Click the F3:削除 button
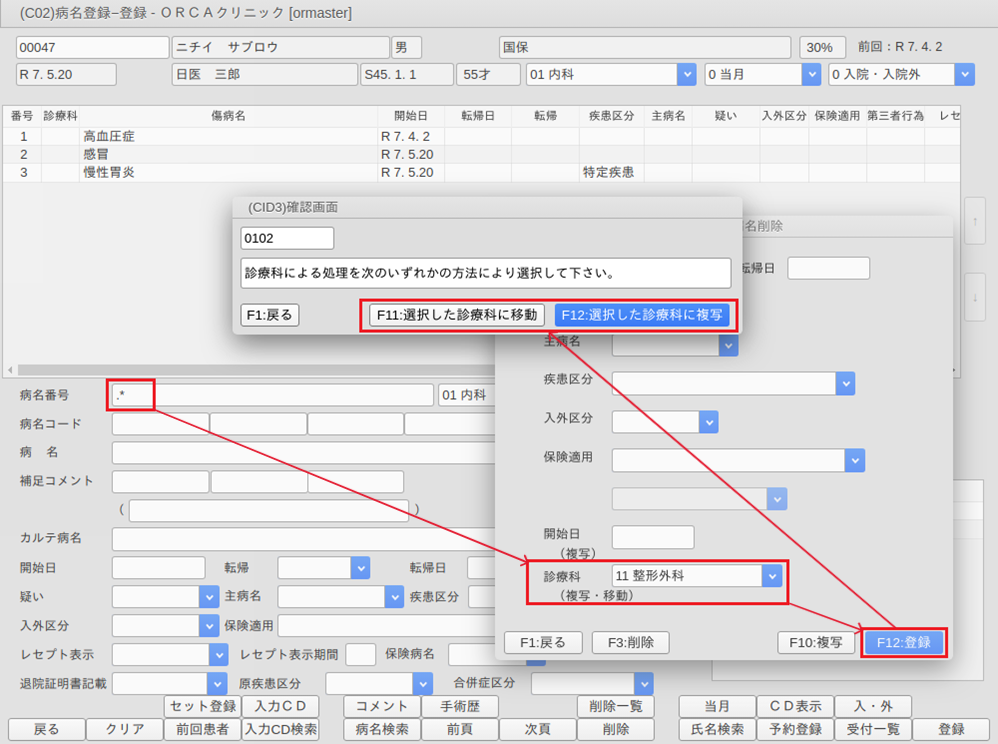Image resolution: width=998 pixels, height=744 pixels. pyautogui.click(x=630, y=642)
